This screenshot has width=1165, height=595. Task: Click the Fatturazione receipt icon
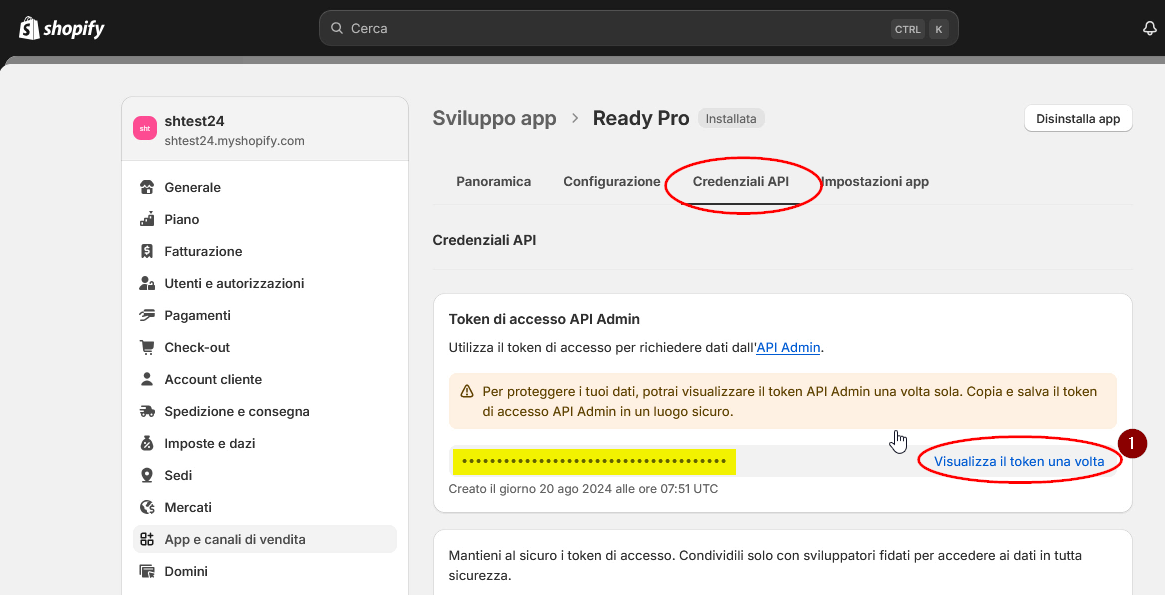click(147, 251)
